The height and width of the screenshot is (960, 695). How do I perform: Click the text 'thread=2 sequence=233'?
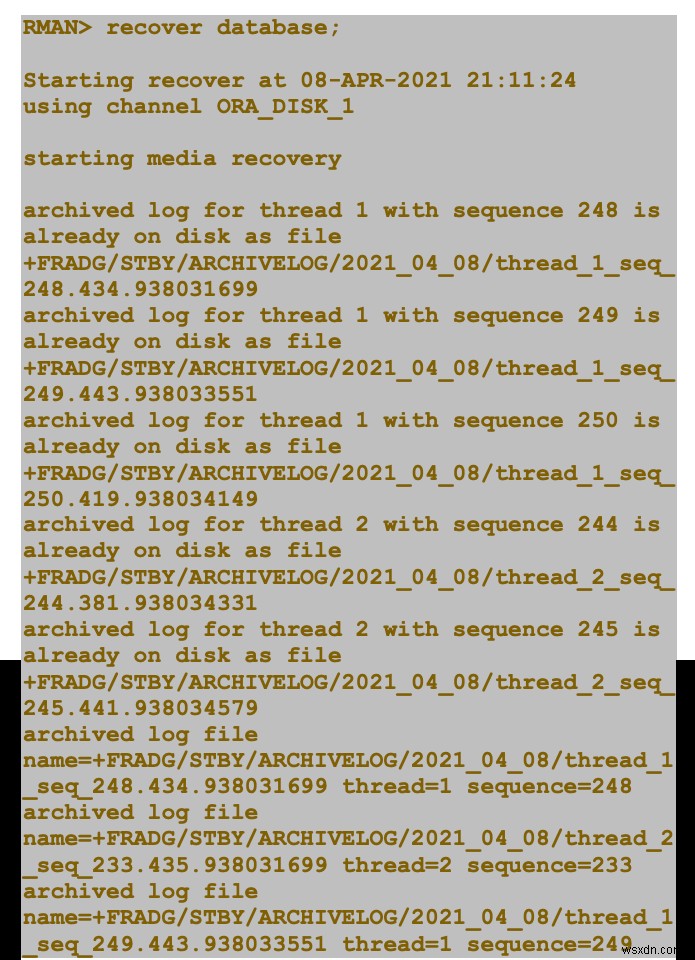click(x=487, y=864)
